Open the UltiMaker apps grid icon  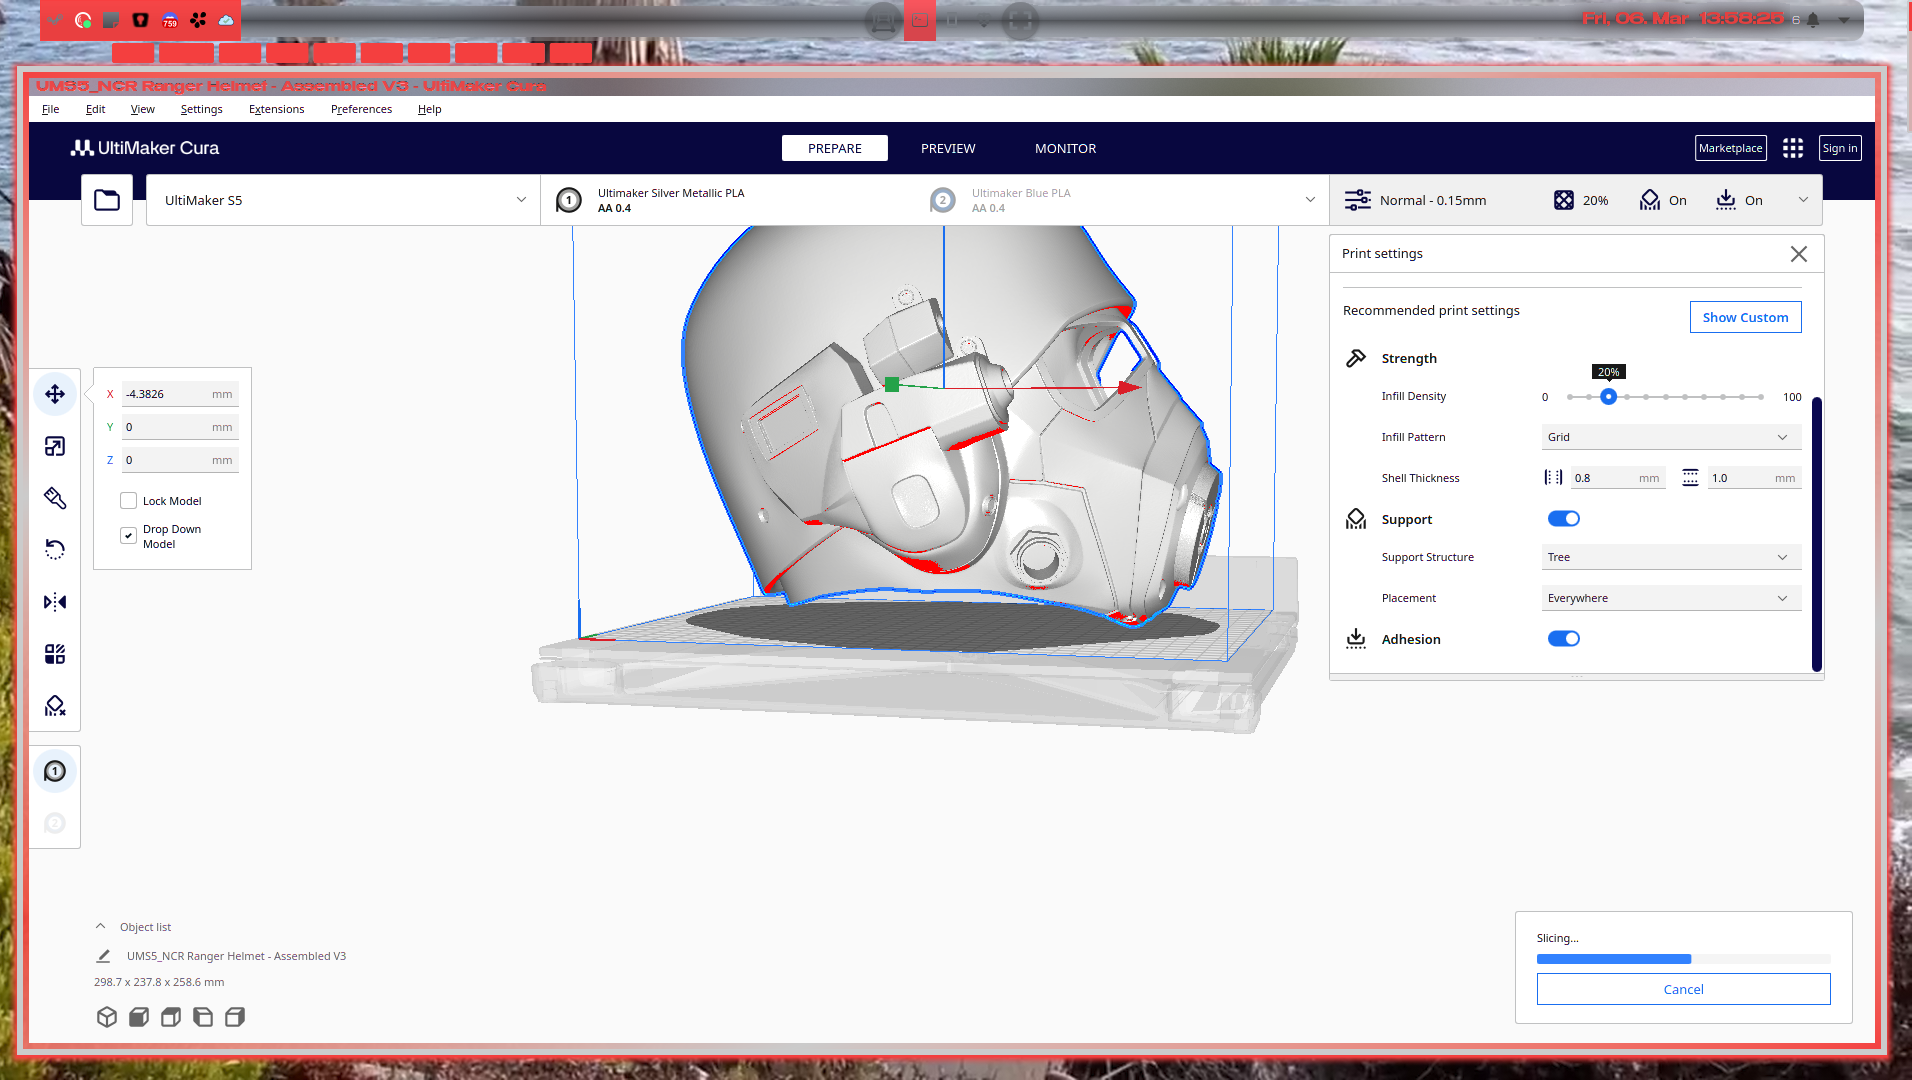[1792, 148]
